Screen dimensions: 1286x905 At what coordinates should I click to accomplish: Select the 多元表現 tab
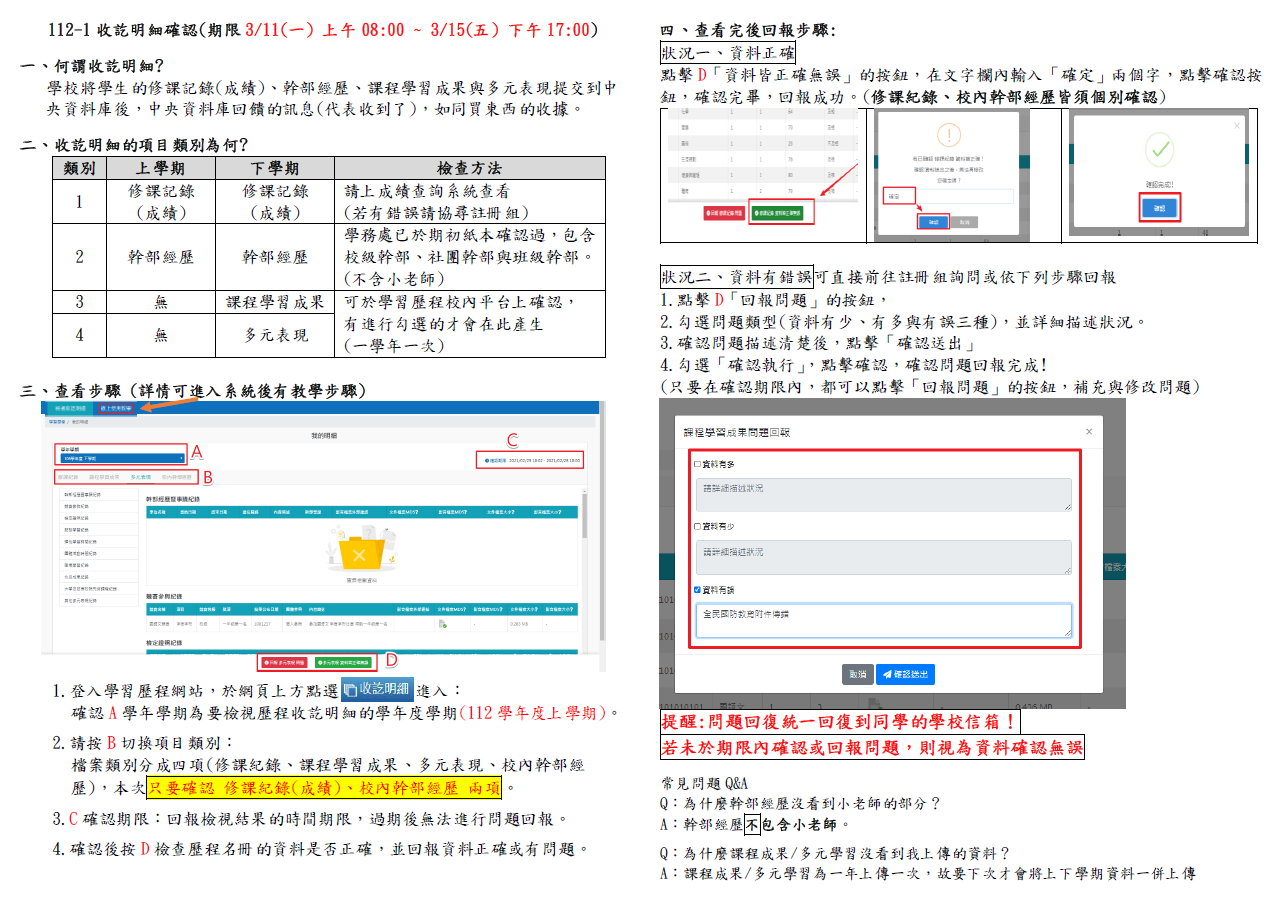[x=139, y=477]
